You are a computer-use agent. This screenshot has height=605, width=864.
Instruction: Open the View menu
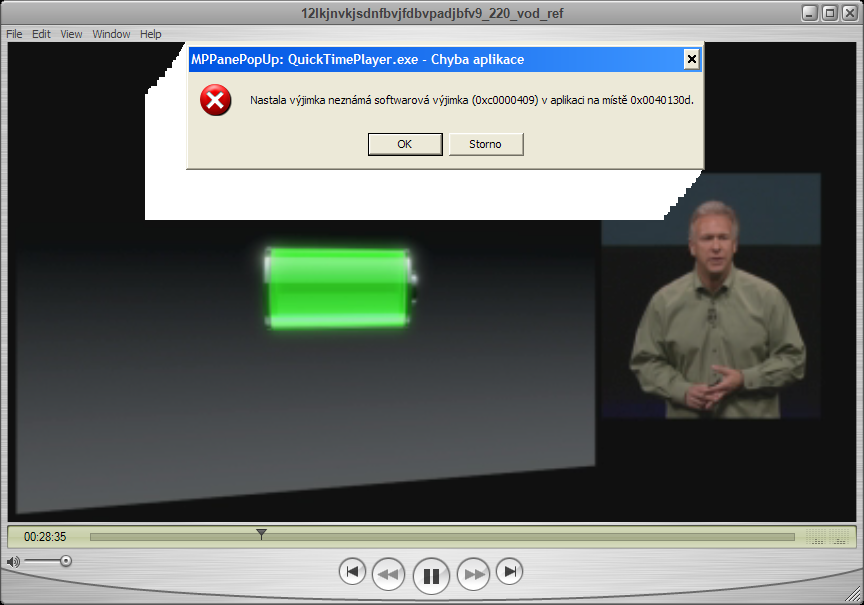tap(71, 34)
